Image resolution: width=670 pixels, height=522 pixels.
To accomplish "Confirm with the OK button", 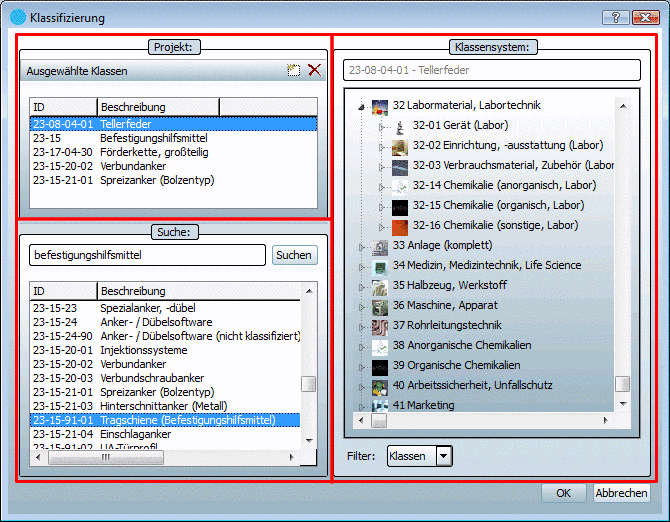I will (563, 493).
